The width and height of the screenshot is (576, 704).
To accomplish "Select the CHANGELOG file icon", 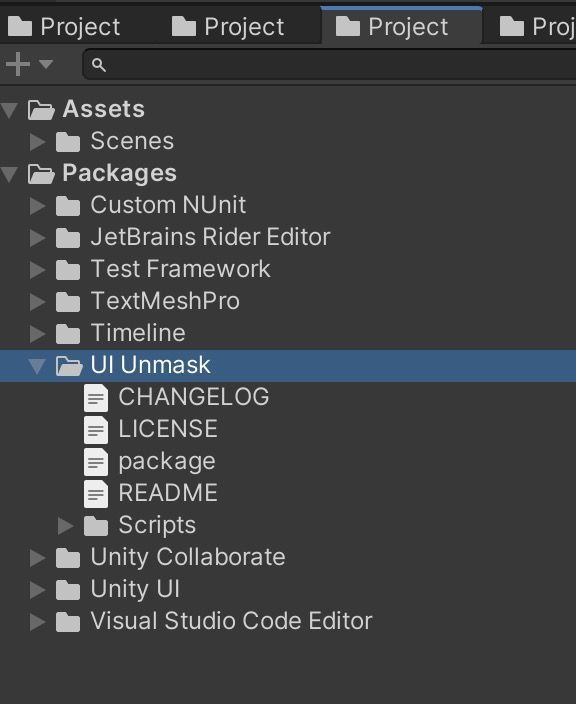I will pos(96,397).
